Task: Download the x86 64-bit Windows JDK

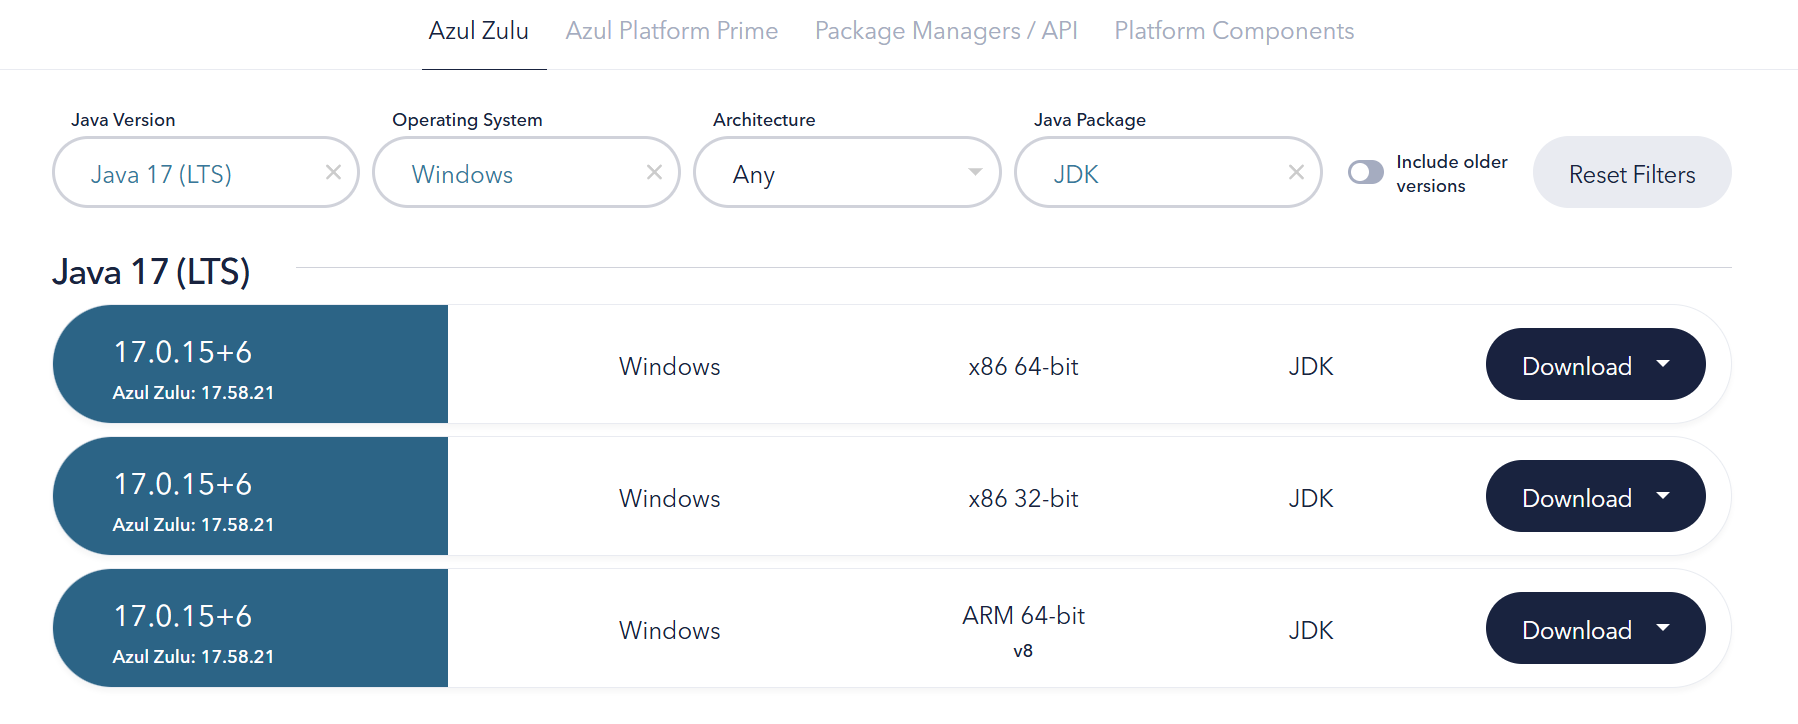Action: (1576, 366)
